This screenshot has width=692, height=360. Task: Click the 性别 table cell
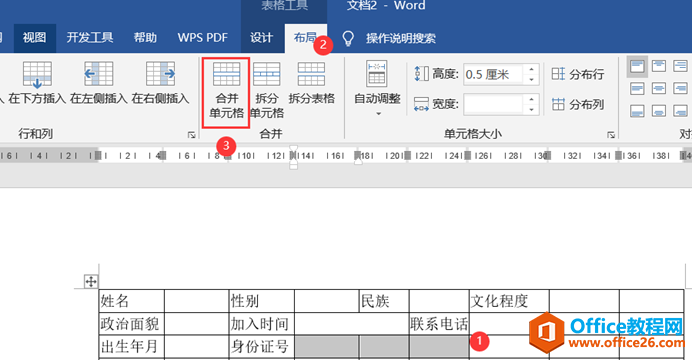click(262, 301)
